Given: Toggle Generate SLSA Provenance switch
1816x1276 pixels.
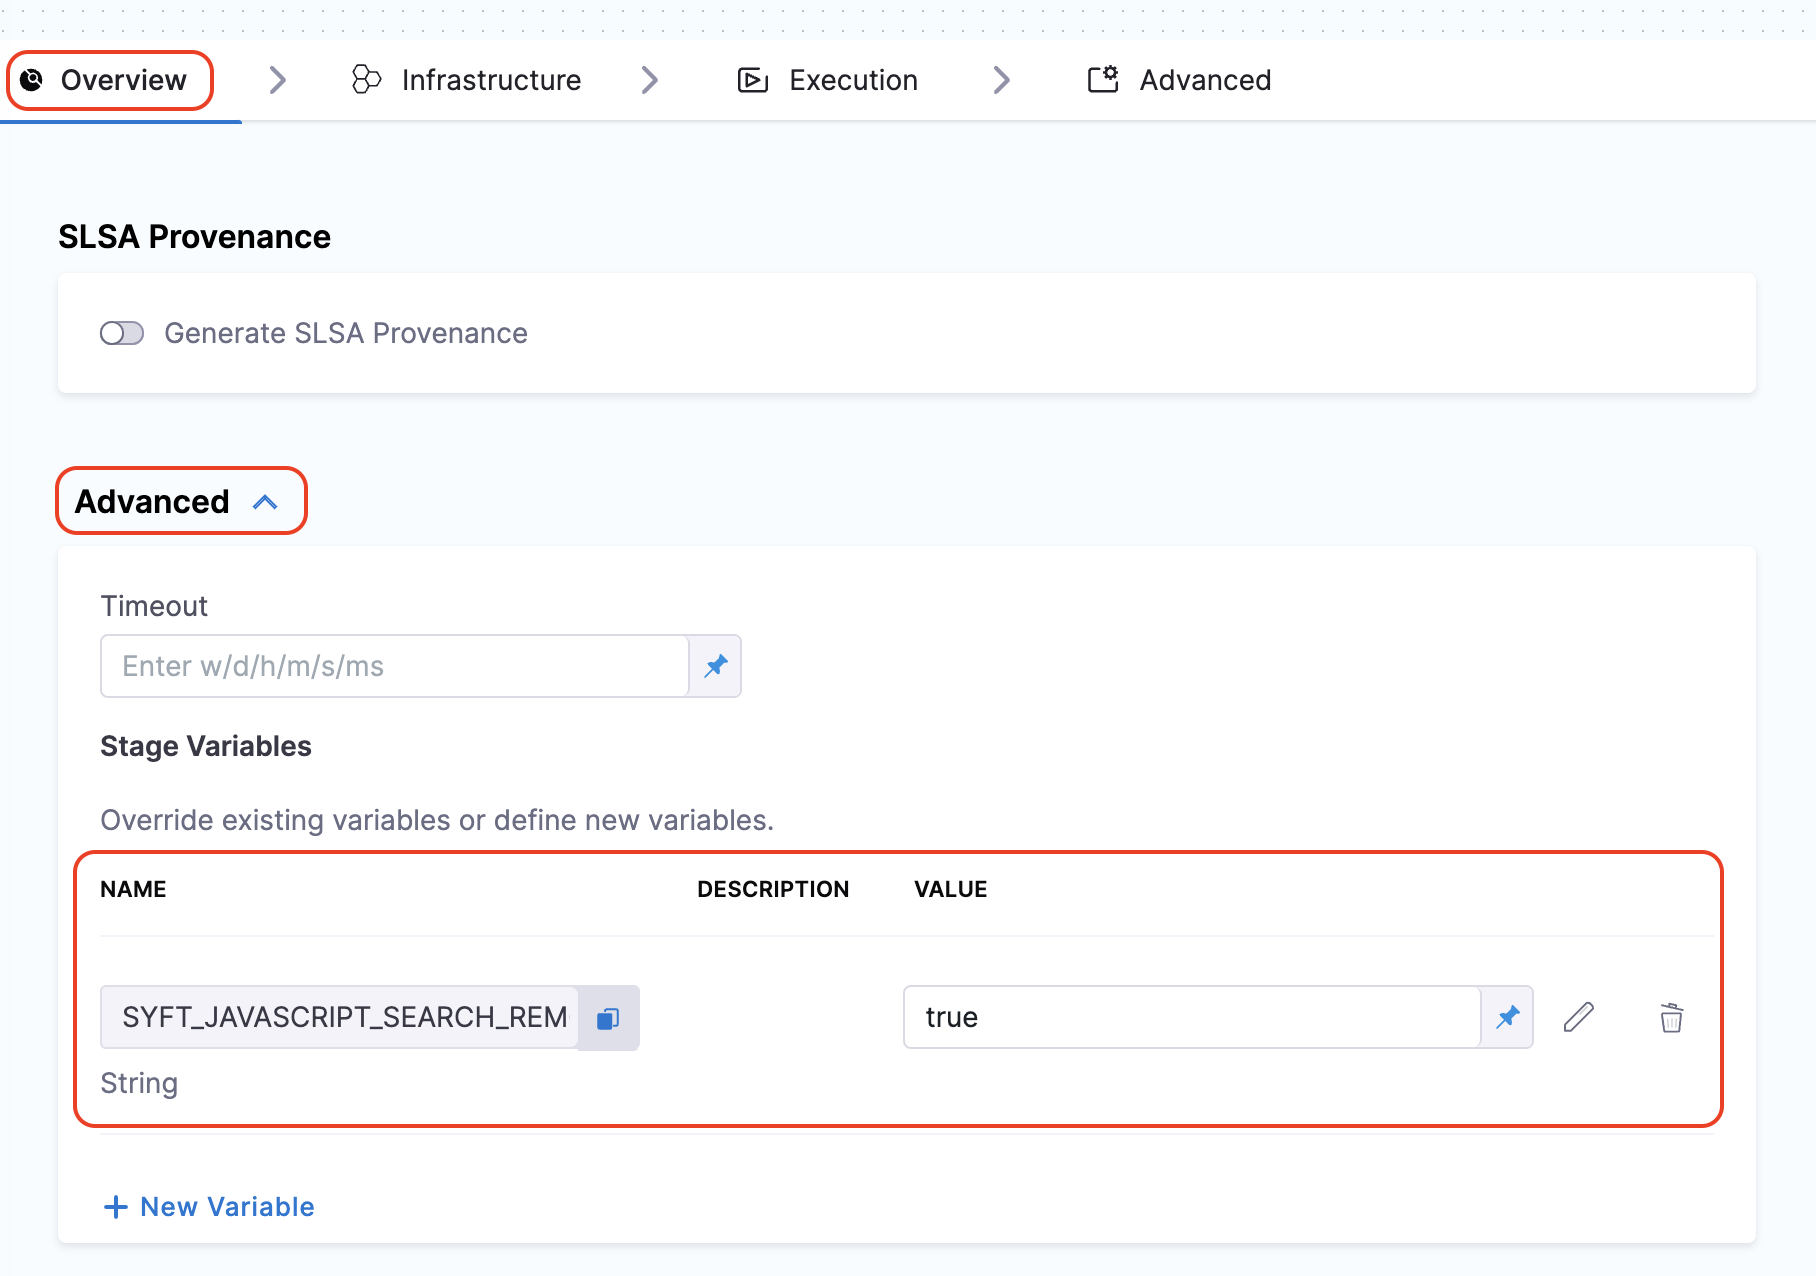Looking at the screenshot, I should pos(122,333).
